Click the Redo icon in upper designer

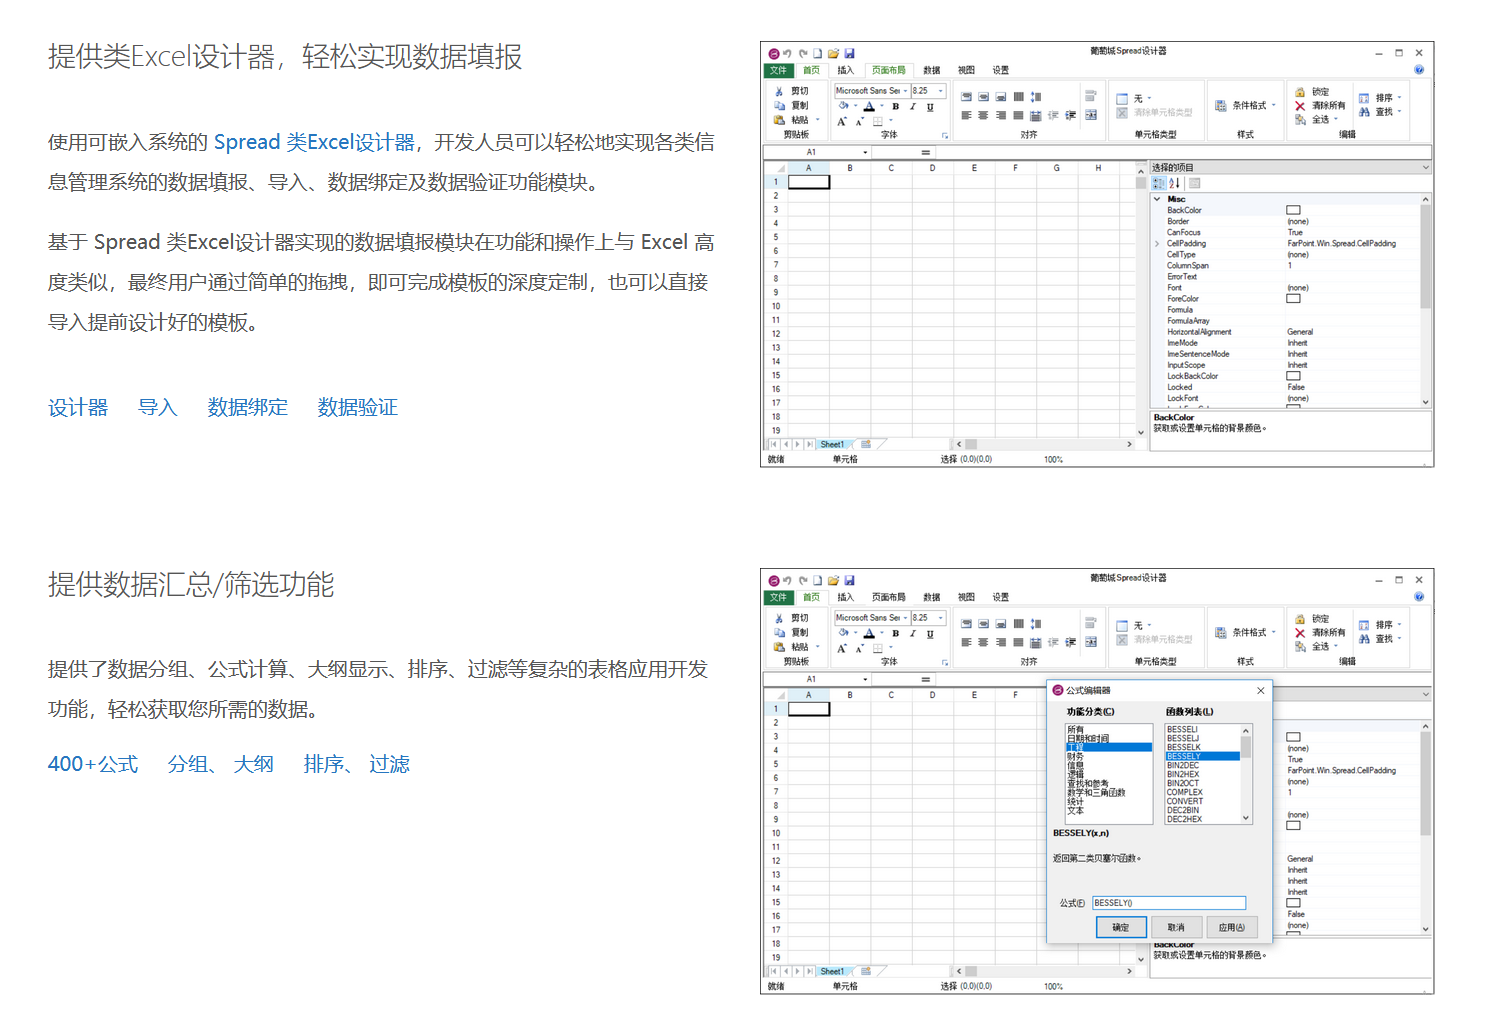tap(802, 53)
